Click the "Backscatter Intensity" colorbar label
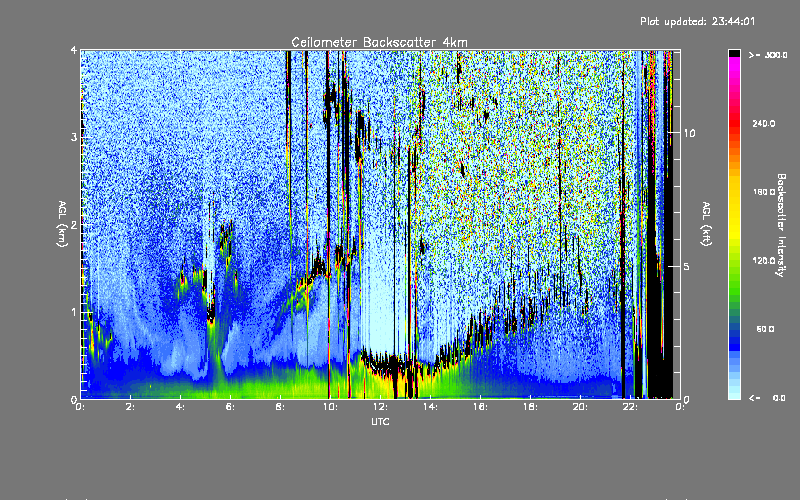This screenshot has width=800, height=500. pos(781,225)
